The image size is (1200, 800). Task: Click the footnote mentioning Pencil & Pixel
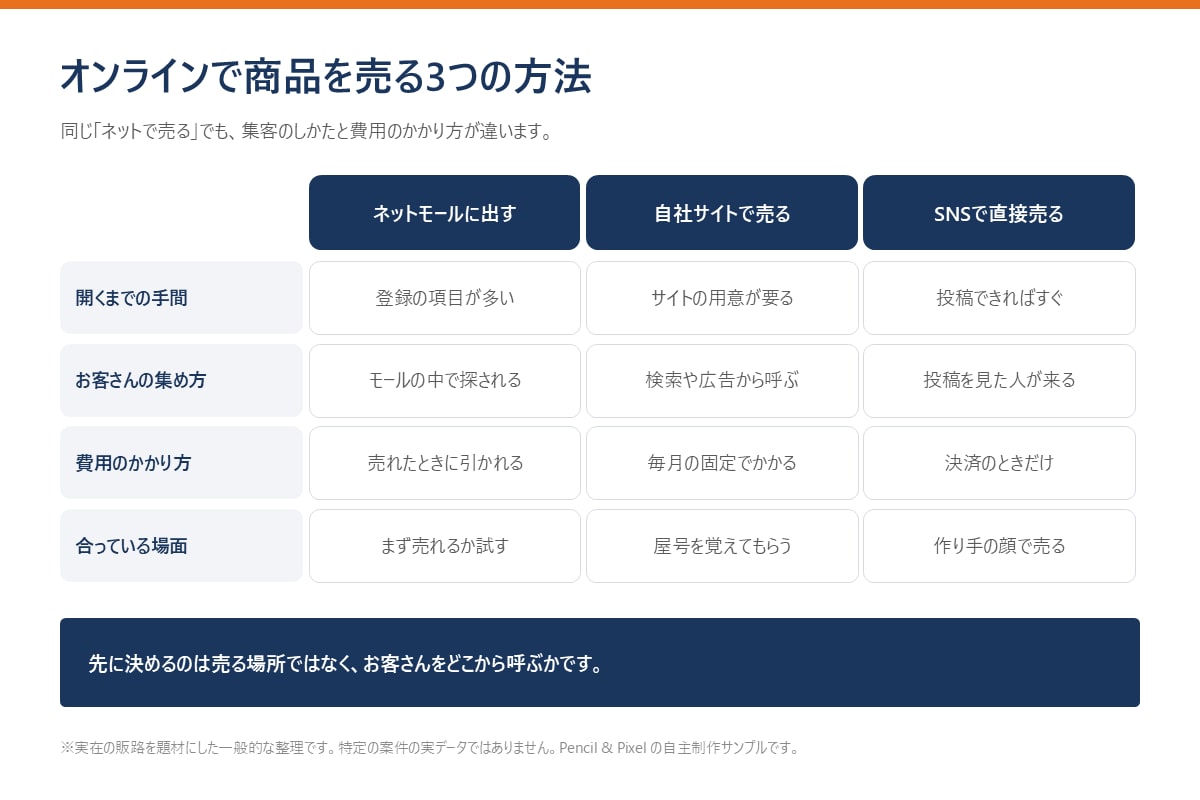[x=429, y=748]
